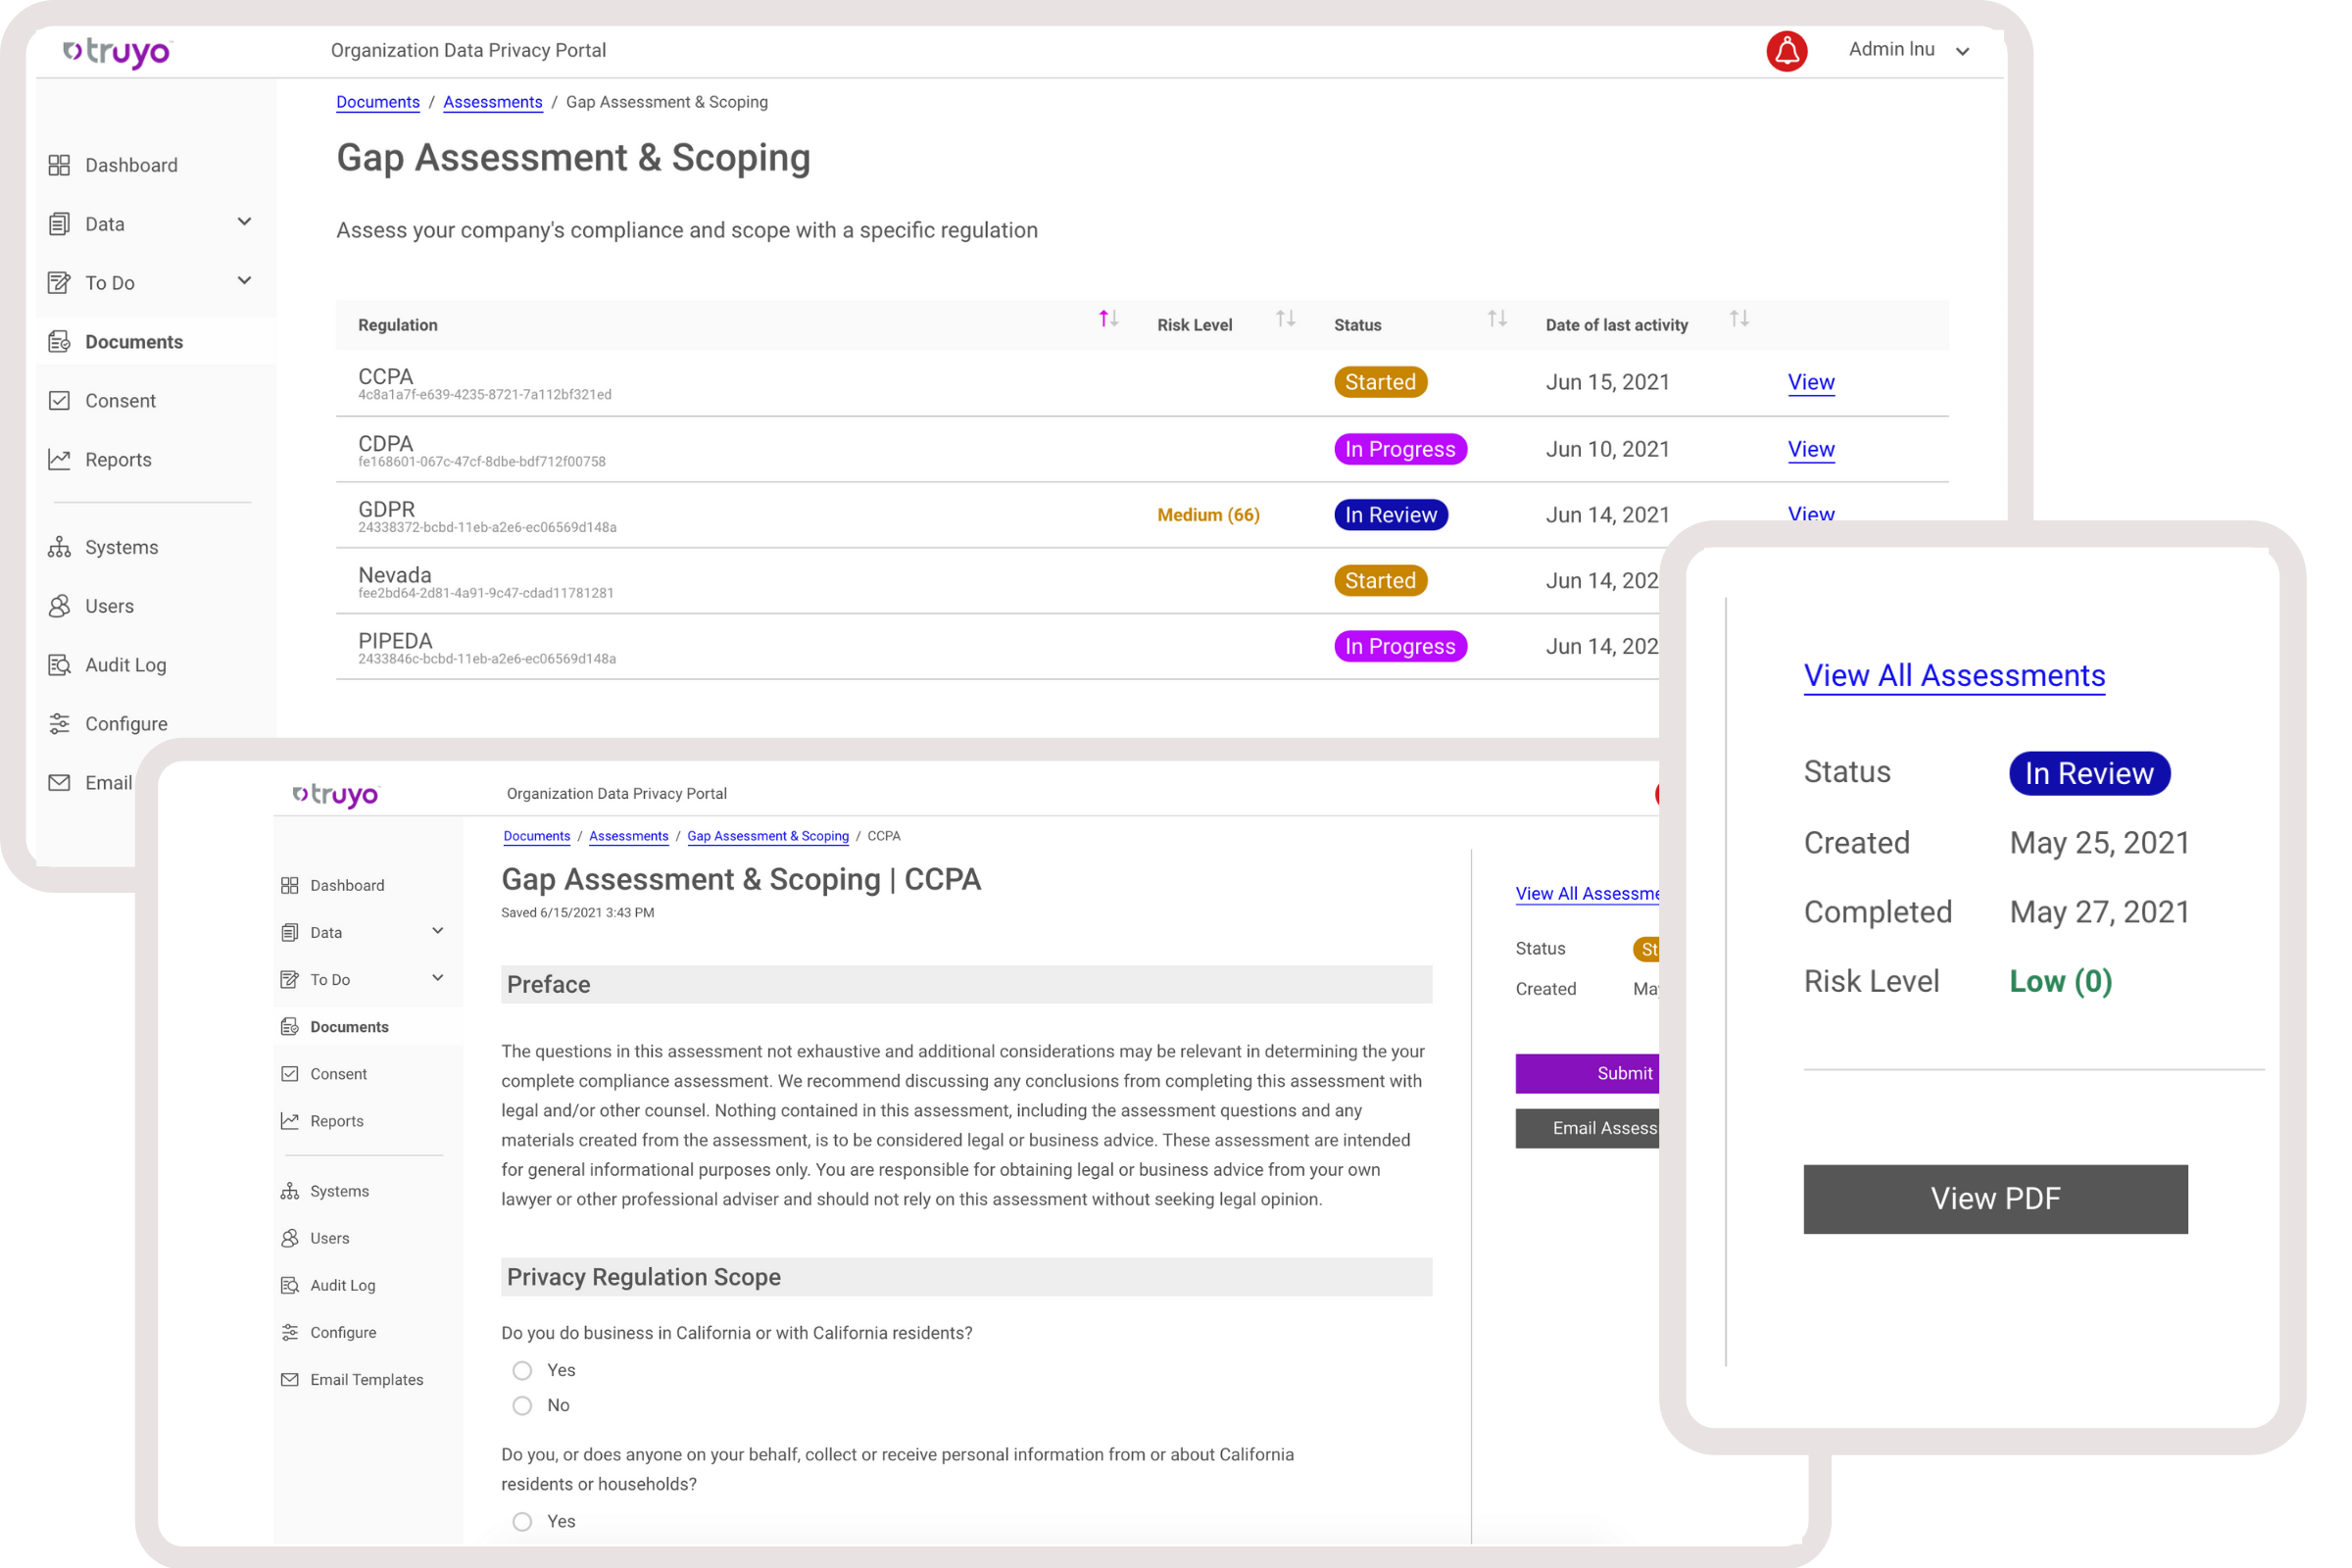Click the View link for the CDPA row
2352x1568 pixels.
click(1811, 449)
